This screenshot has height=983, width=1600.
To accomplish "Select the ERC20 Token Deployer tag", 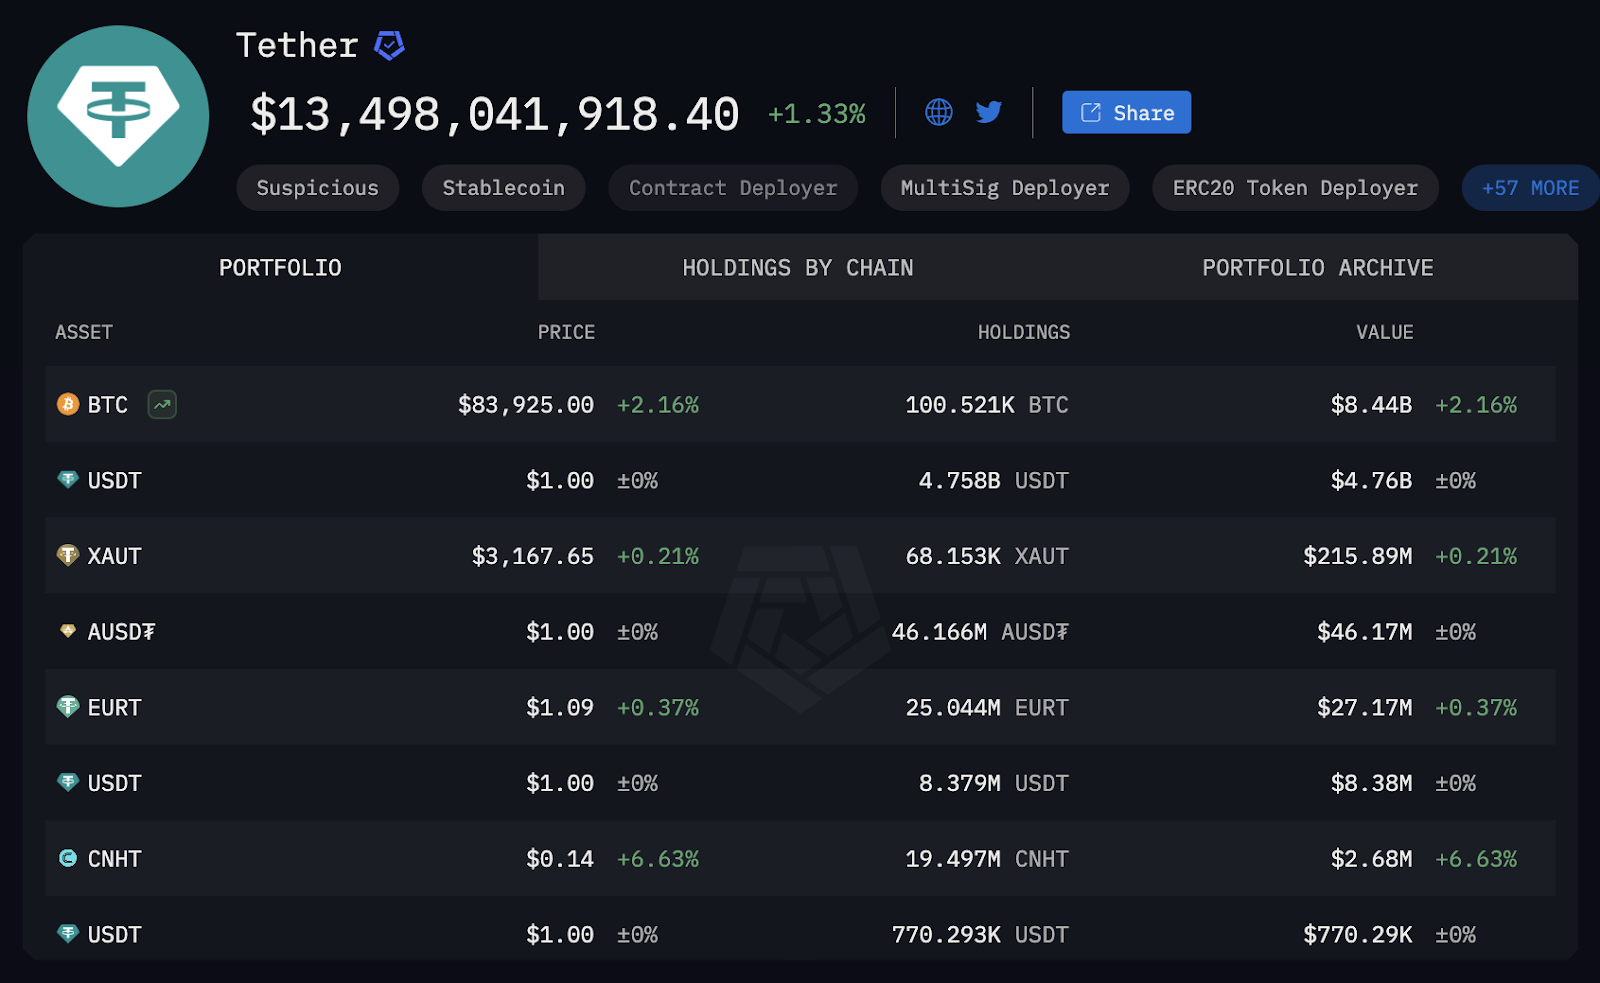I will click(1295, 188).
